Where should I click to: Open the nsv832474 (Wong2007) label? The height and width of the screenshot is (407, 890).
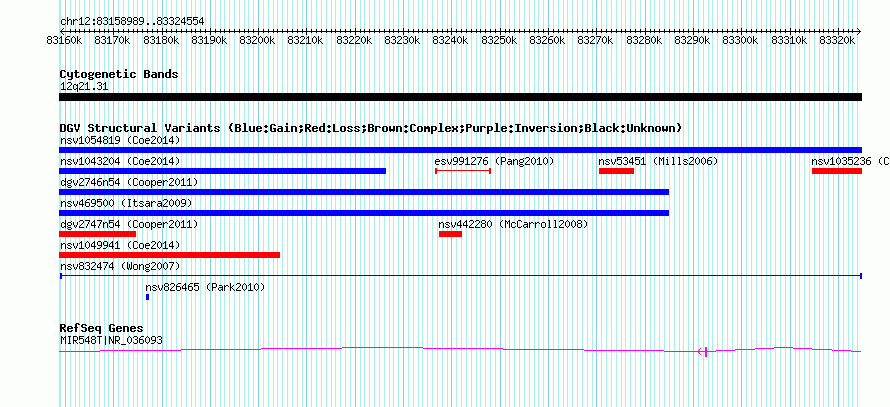pos(120,266)
